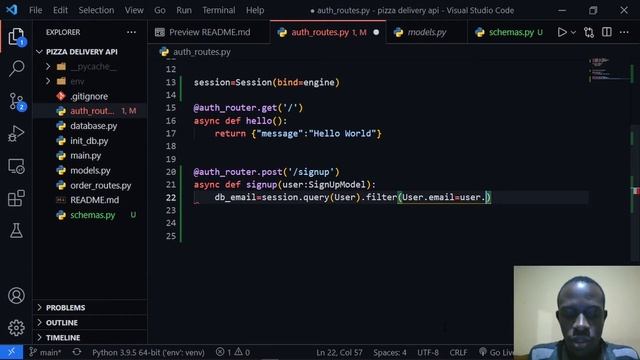Open editor More Actions ellipsis
The width and height of the screenshot is (640, 360).
pos(624,32)
